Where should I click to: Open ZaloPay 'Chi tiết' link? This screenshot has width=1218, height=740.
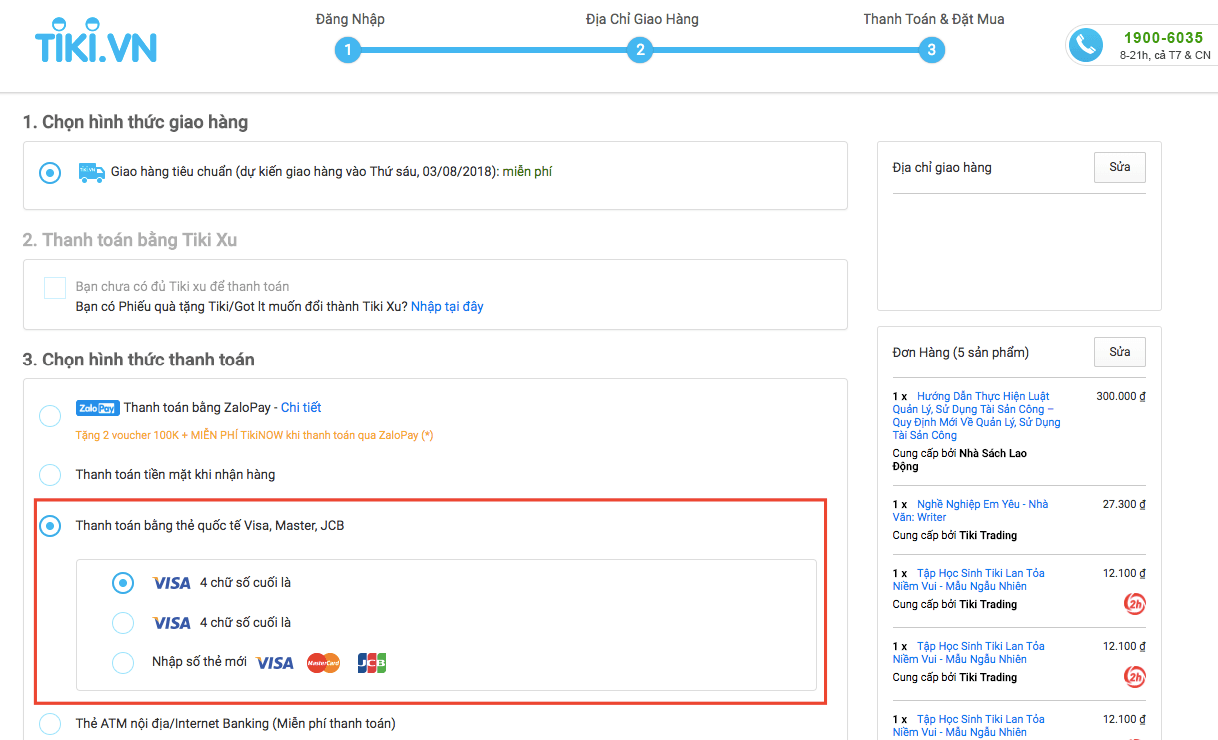[x=301, y=408]
